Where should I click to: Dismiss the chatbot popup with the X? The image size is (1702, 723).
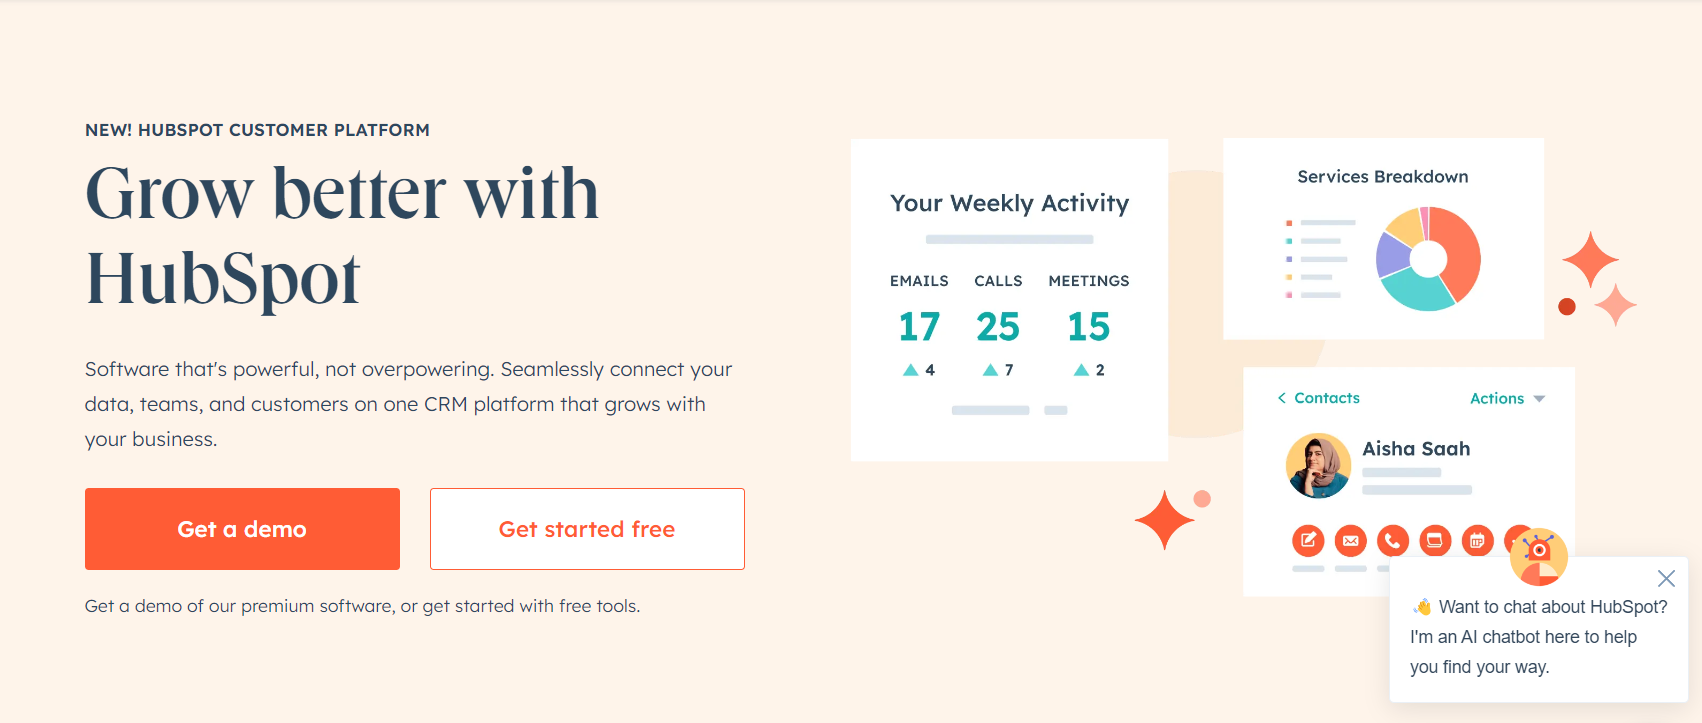click(x=1666, y=578)
